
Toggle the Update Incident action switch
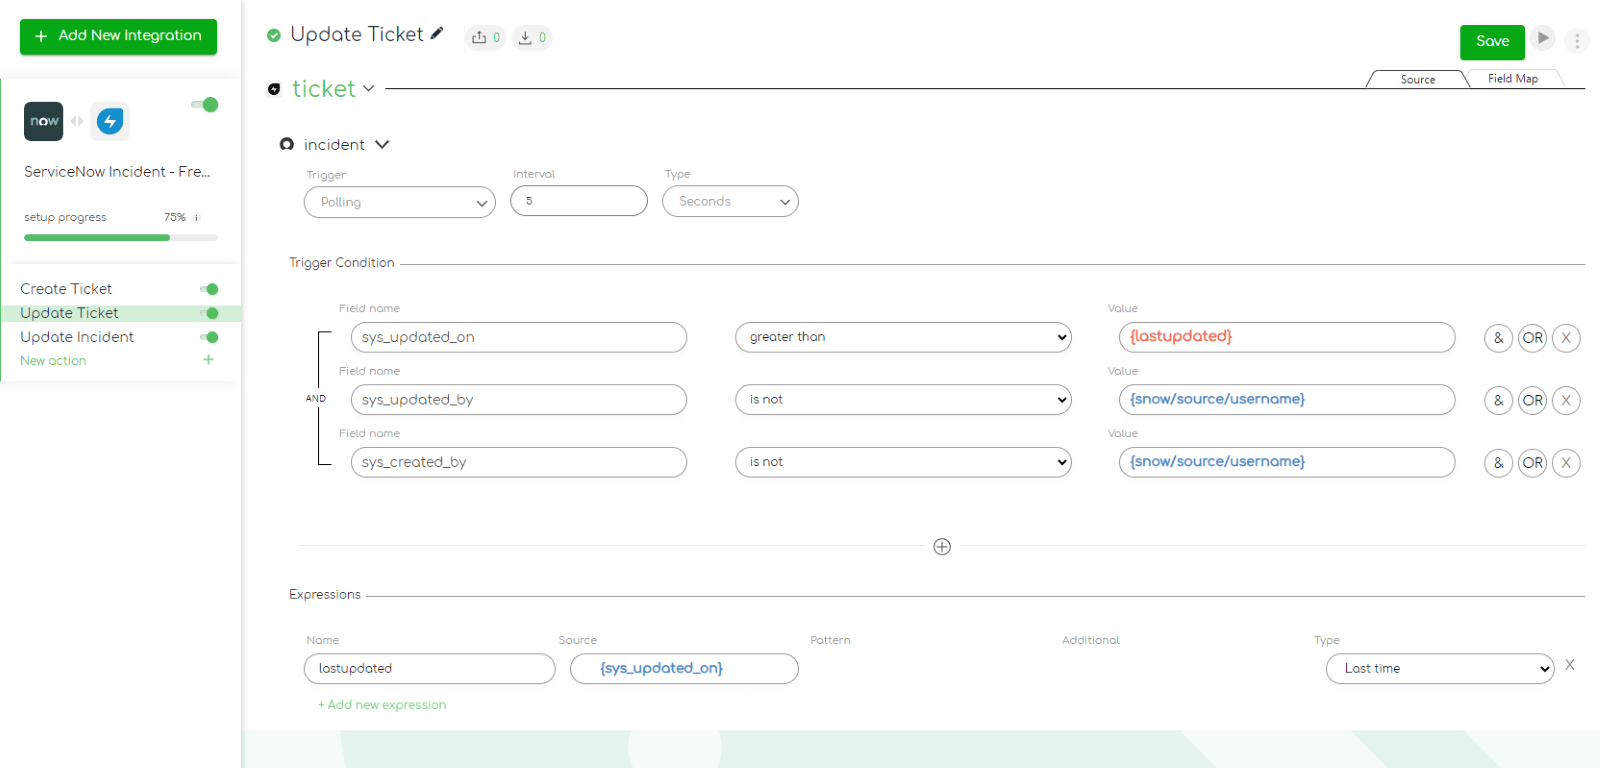click(209, 337)
